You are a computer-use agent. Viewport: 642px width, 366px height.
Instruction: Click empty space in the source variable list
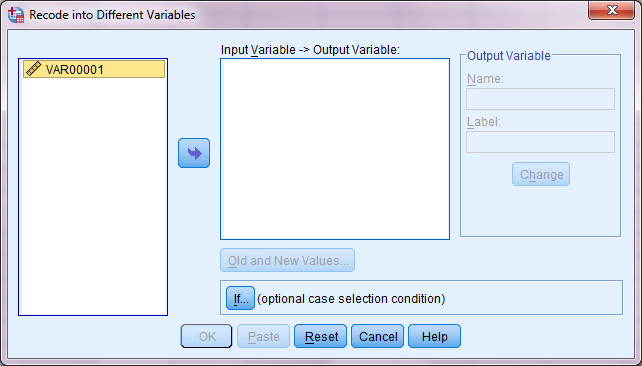[93, 197]
